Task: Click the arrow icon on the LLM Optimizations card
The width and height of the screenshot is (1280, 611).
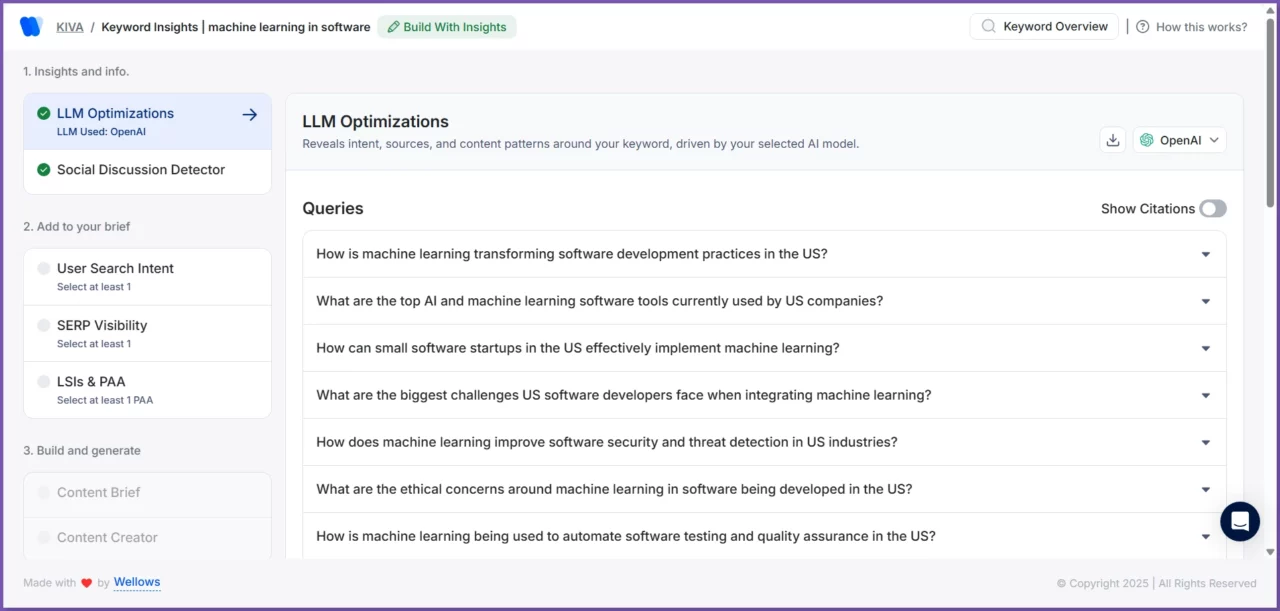Action: pos(249,113)
